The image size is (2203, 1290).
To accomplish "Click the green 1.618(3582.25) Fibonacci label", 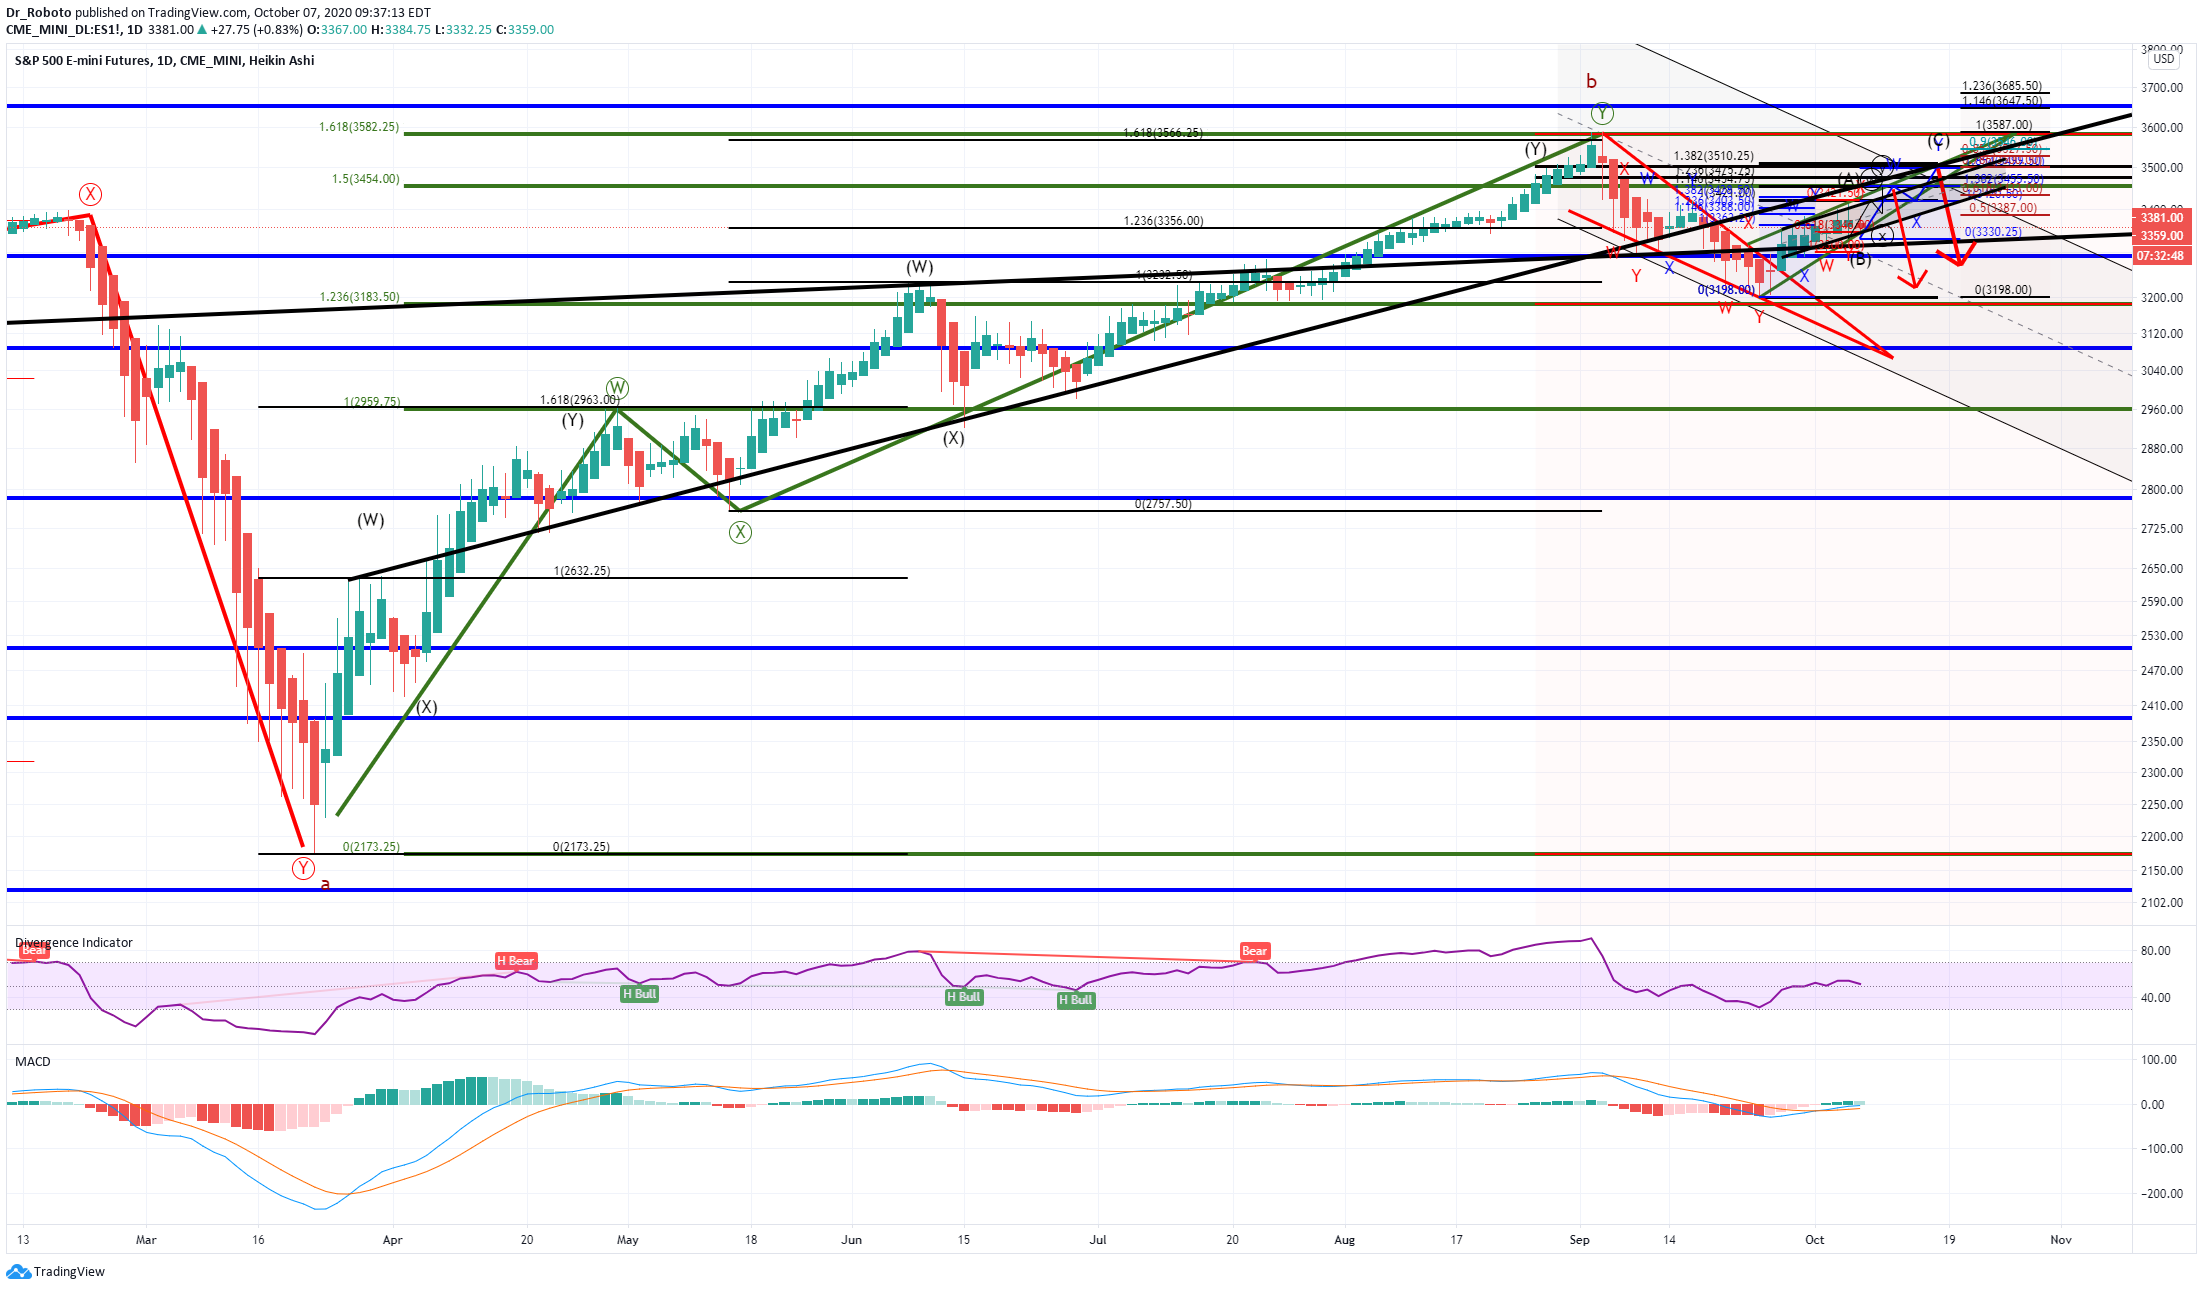I will click(x=359, y=127).
